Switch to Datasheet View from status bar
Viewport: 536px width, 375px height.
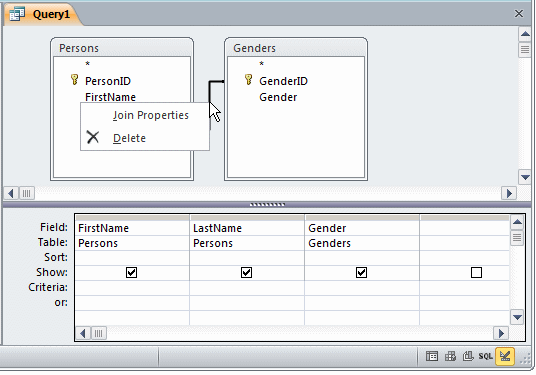[432, 356]
